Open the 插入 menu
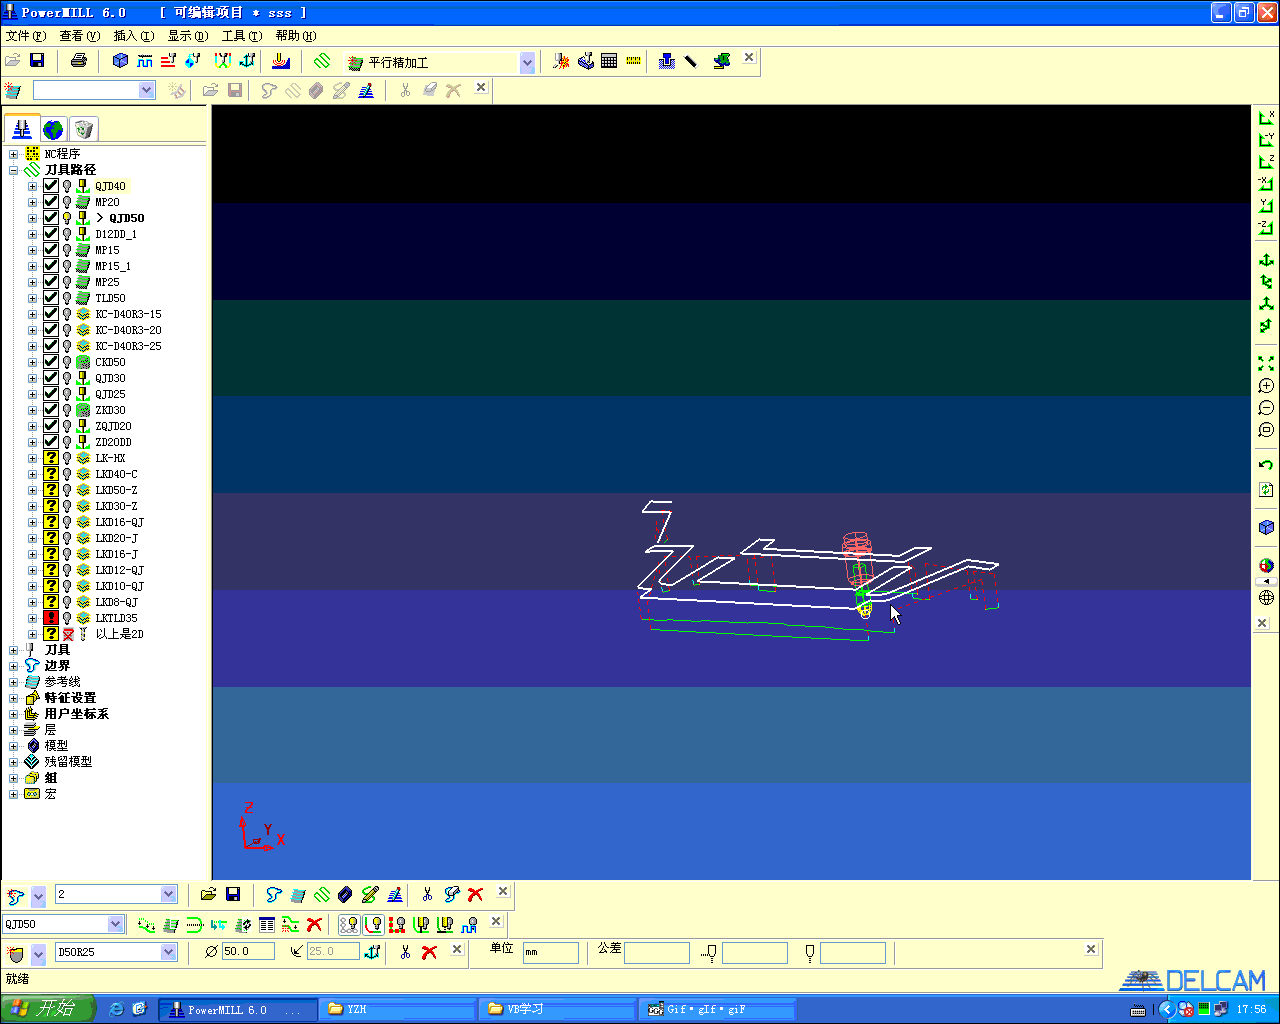 (x=133, y=36)
